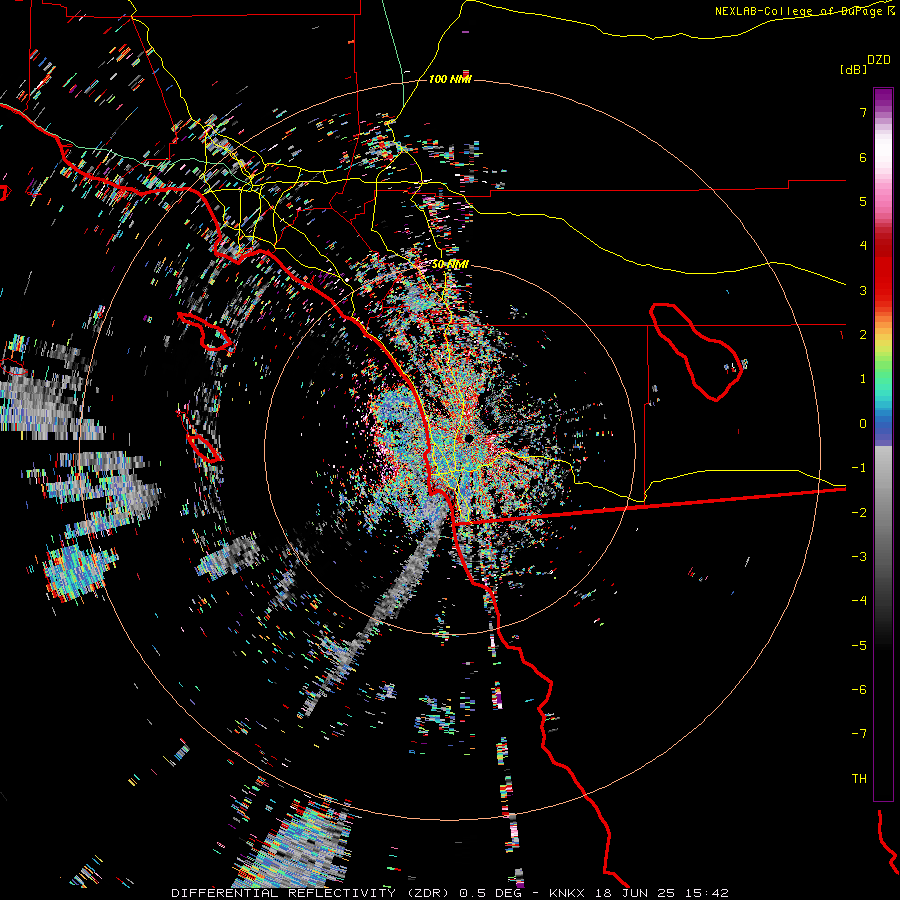Click the 0.5 DEG elevation text
This screenshot has width=900, height=900.
(x=491, y=893)
